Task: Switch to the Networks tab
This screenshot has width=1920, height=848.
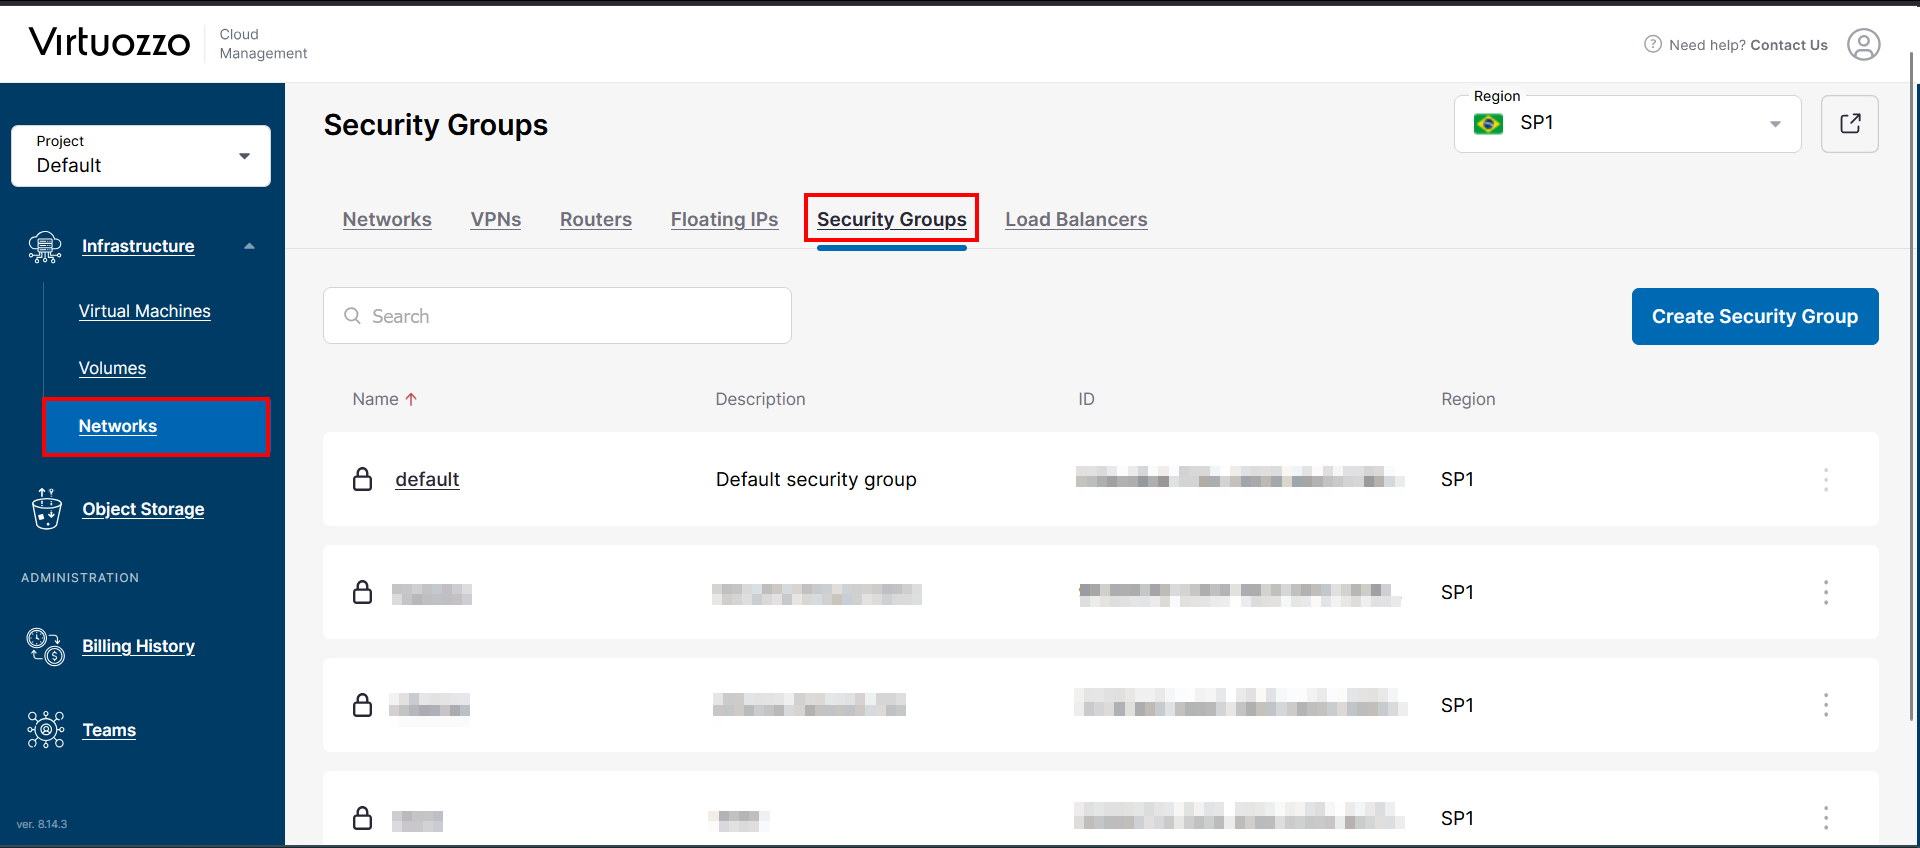Action: 387,219
